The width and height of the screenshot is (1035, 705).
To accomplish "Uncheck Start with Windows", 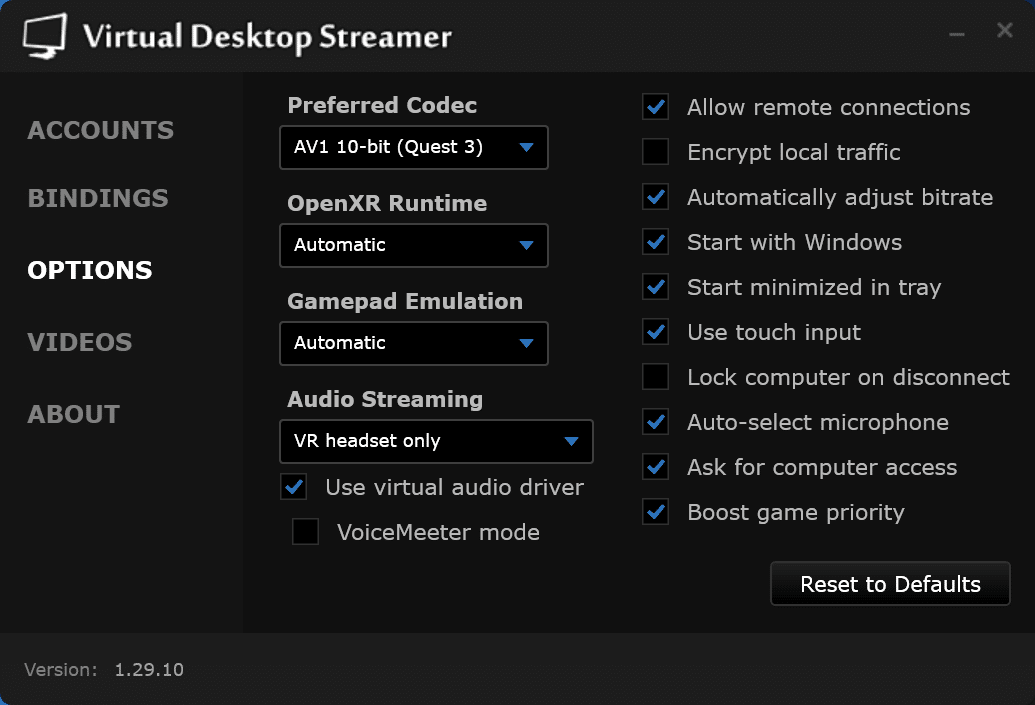I will [x=656, y=242].
